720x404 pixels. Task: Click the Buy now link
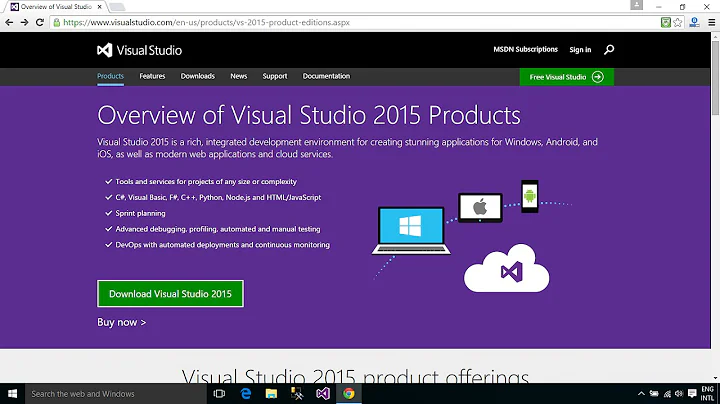(122, 322)
